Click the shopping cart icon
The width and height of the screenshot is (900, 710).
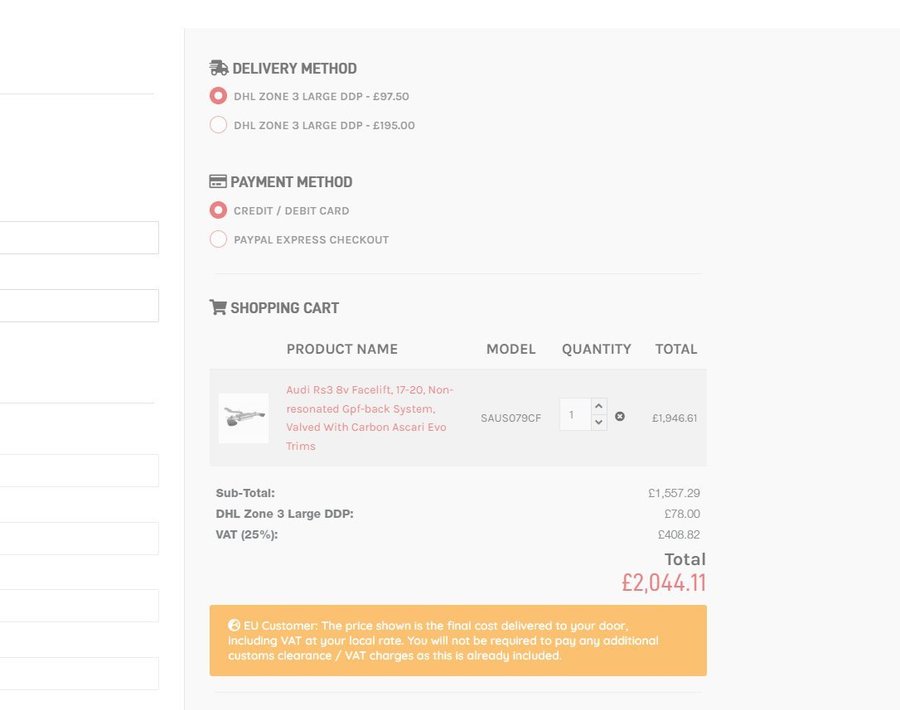(x=218, y=307)
